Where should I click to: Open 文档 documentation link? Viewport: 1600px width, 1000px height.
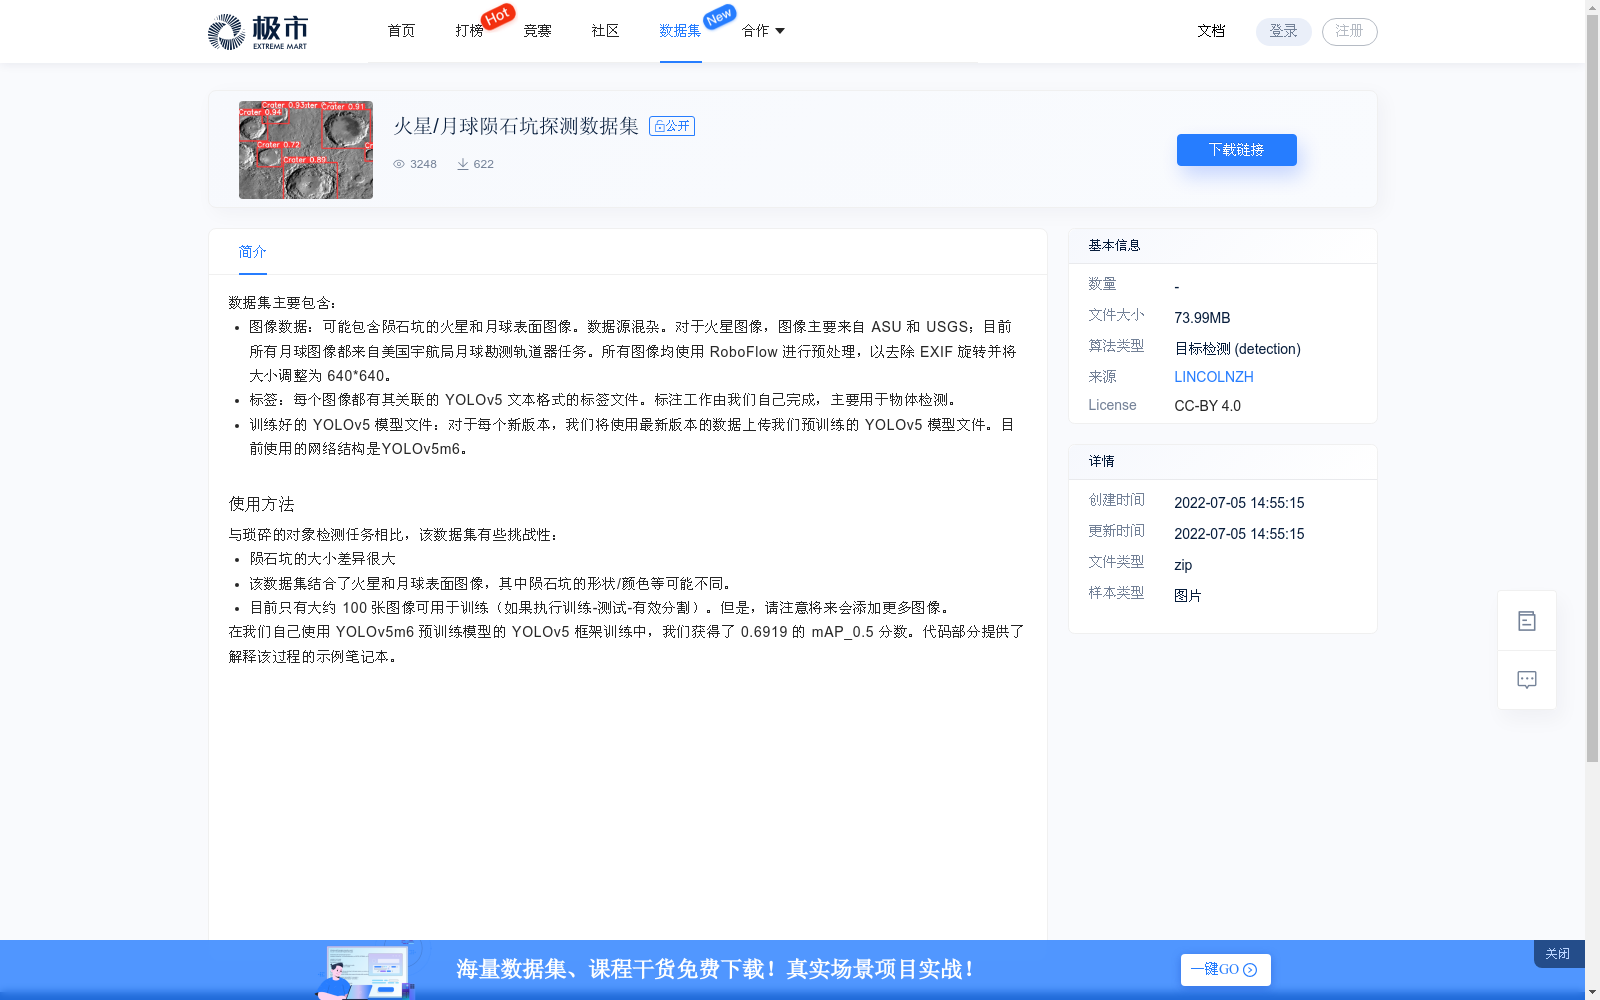[x=1211, y=31]
